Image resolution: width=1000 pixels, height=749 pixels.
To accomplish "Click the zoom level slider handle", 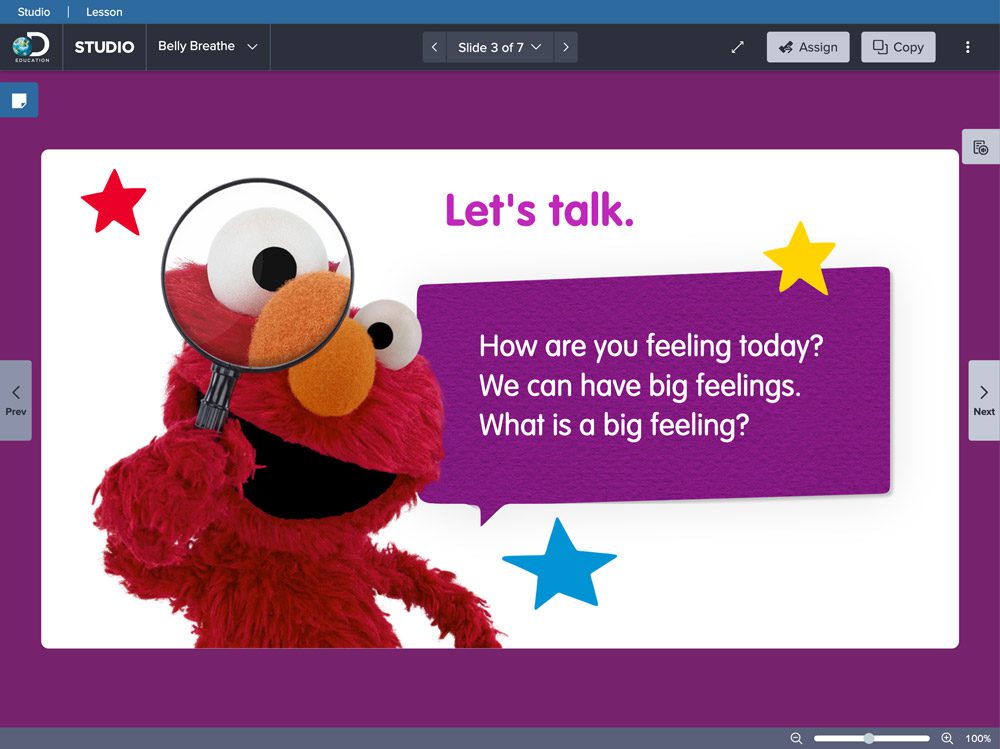I will tap(869, 738).
